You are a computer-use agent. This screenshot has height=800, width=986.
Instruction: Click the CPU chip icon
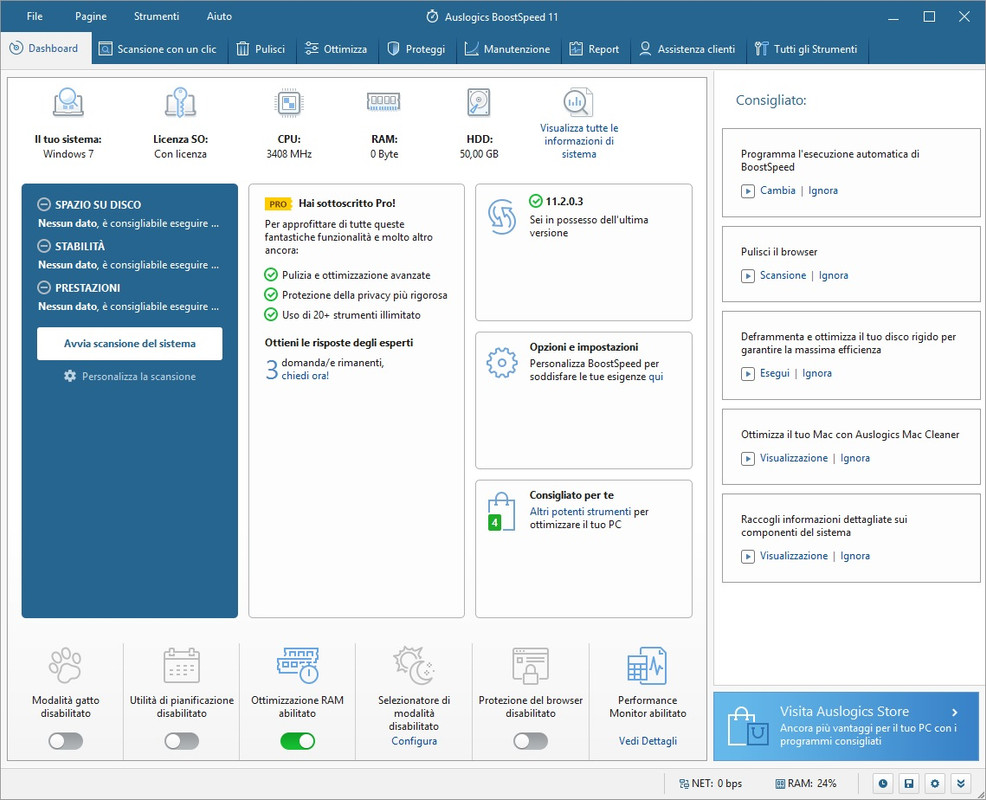pos(289,103)
